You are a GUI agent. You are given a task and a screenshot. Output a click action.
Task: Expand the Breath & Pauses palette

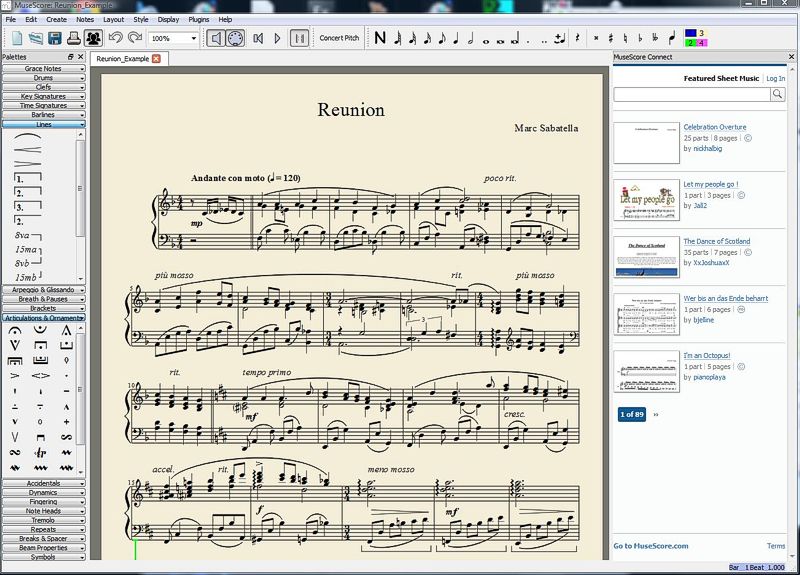[x=43, y=299]
